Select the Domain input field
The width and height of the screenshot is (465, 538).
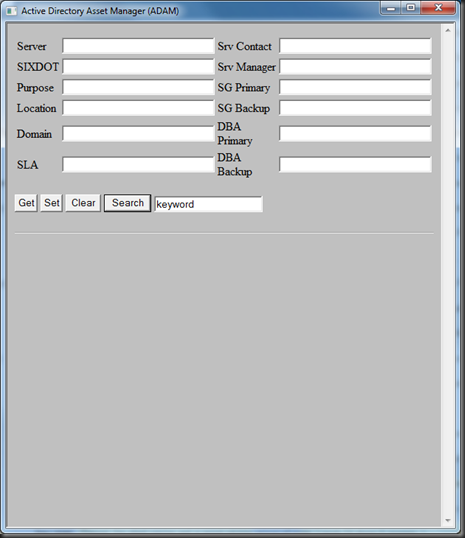pyautogui.click(x=138, y=133)
